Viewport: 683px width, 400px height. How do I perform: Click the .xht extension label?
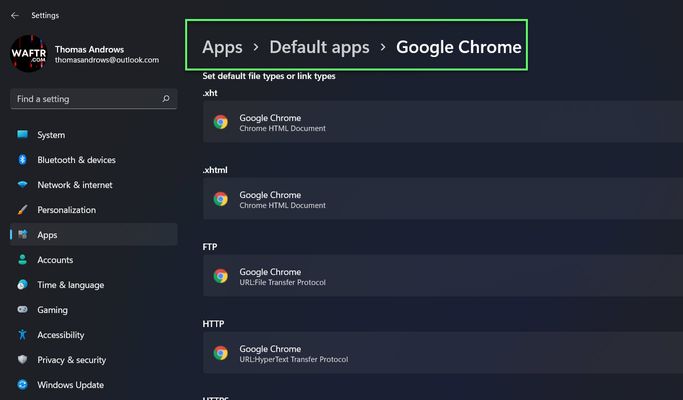(210, 93)
